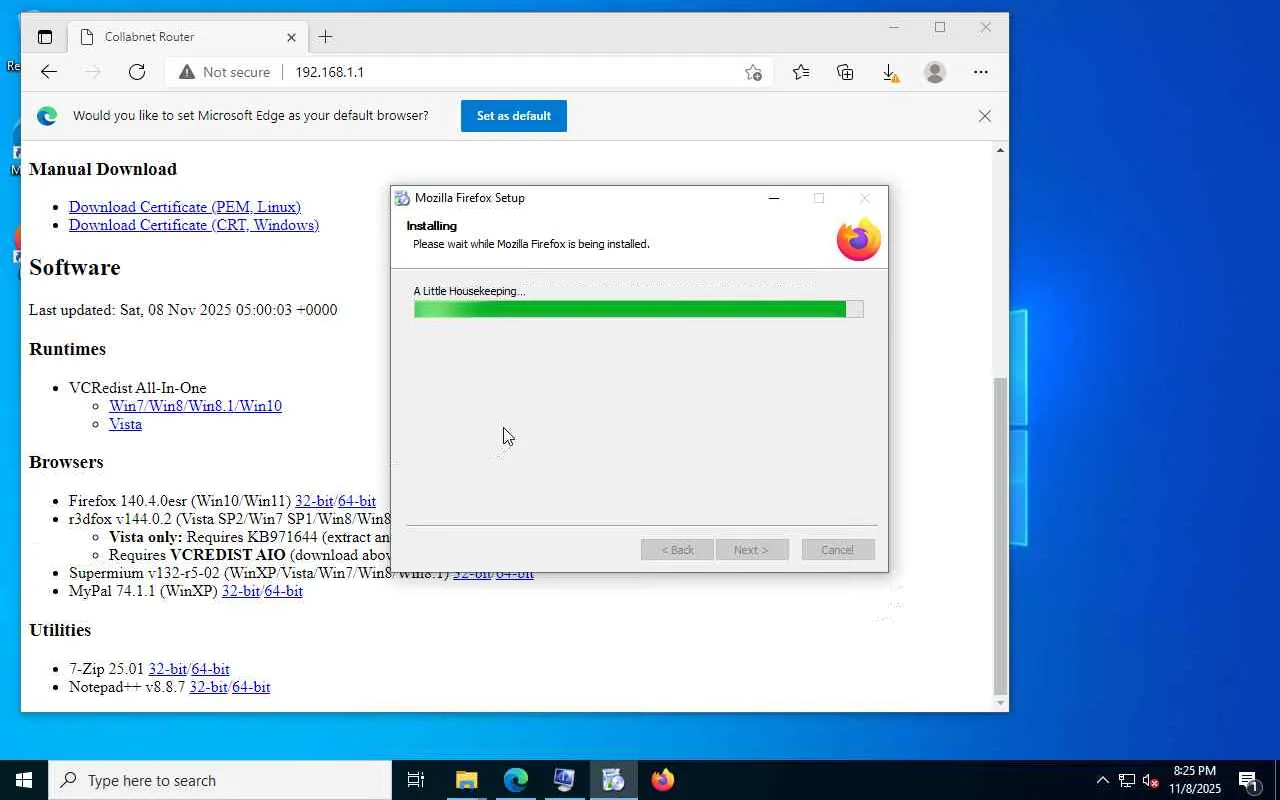Download Firefox 140.4.0esr 32-bit
Image resolution: width=1280 pixels, height=800 pixels.
pyautogui.click(x=314, y=501)
